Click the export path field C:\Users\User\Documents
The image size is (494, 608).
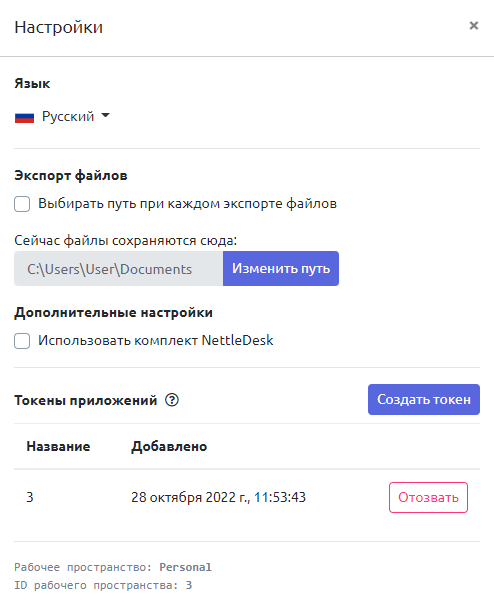pos(119,268)
